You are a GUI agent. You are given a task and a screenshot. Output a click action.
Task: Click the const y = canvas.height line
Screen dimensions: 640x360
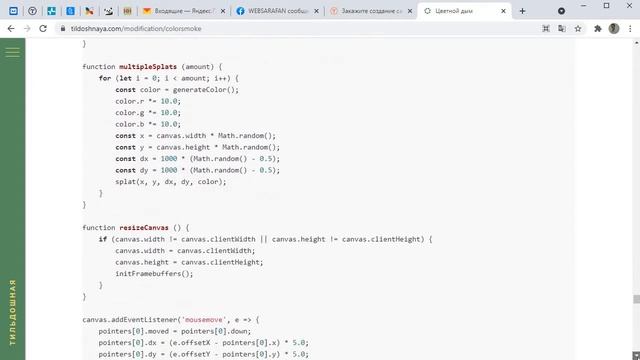coord(198,147)
